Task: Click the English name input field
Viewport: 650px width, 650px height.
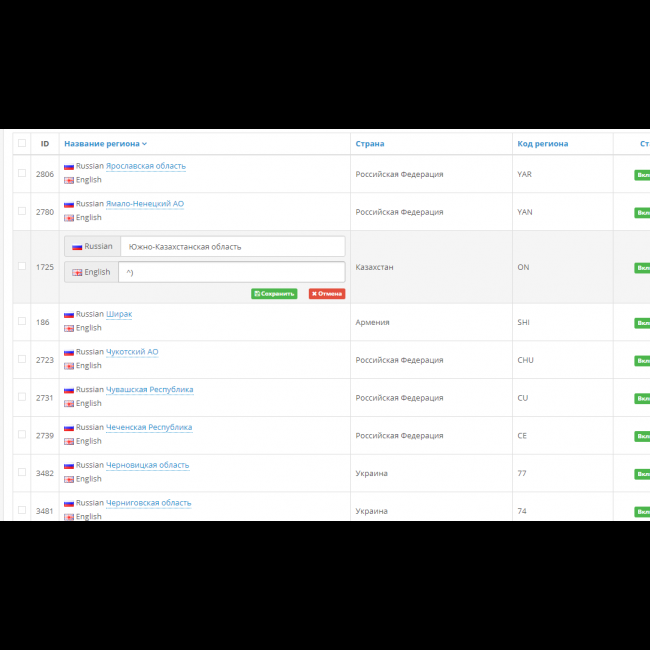Action: 231,272
